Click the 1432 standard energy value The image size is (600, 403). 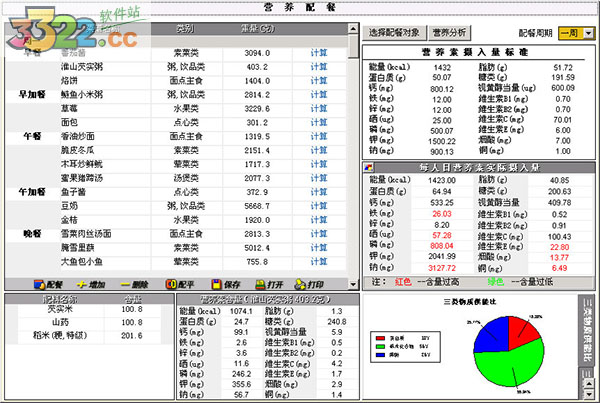tap(442, 68)
